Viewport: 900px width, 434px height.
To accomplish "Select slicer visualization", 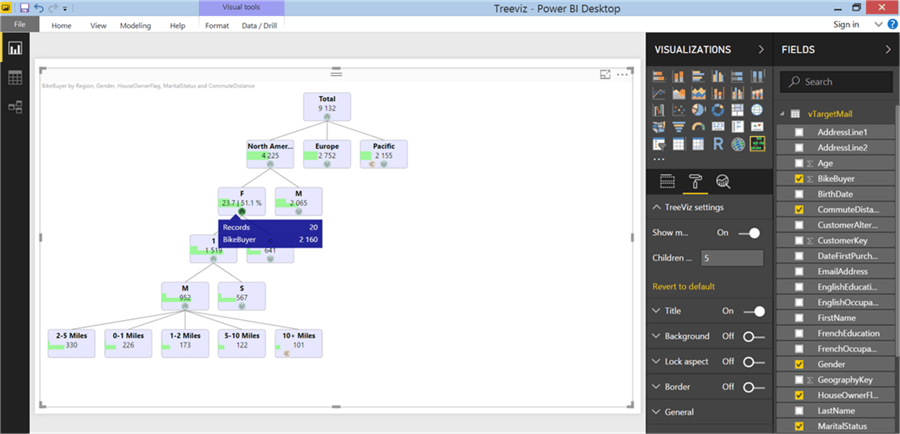I will pos(659,144).
